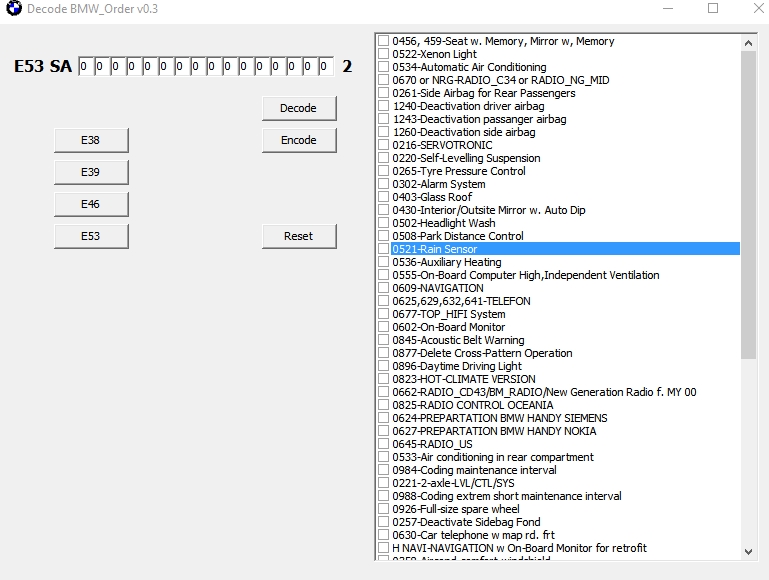Click the Decode button

pos(299,108)
